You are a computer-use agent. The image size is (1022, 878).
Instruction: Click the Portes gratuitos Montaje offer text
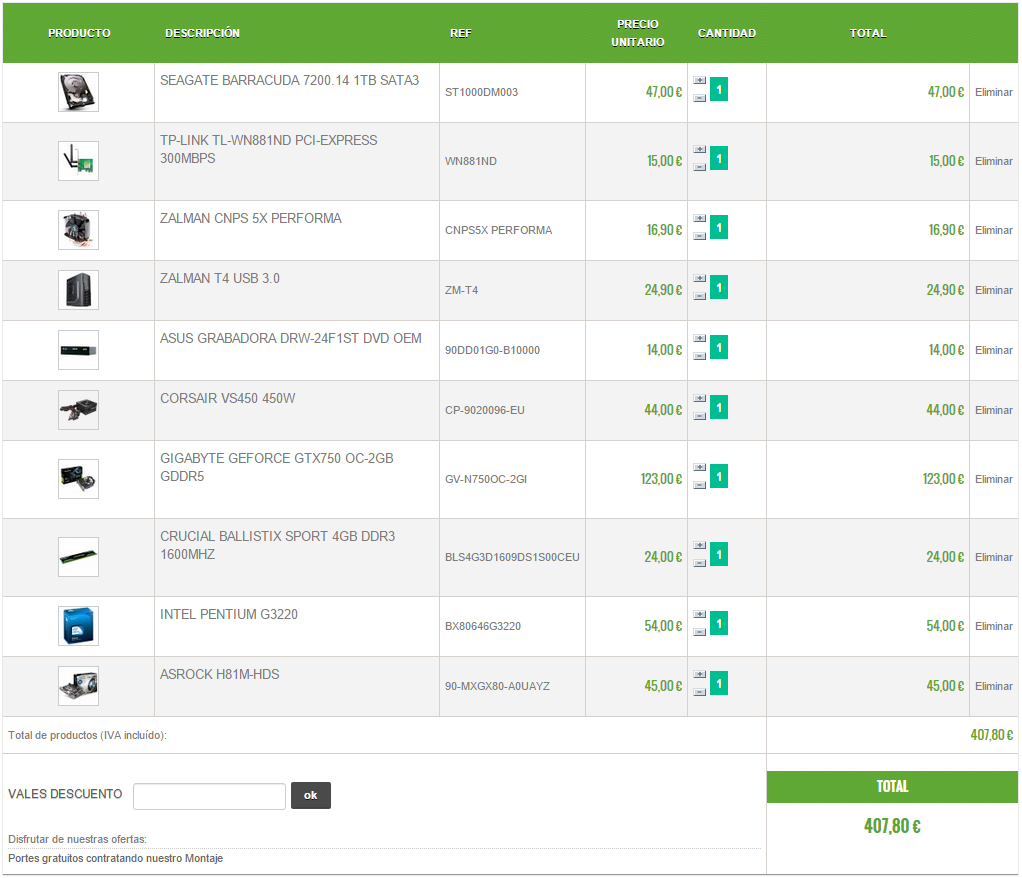[115, 858]
